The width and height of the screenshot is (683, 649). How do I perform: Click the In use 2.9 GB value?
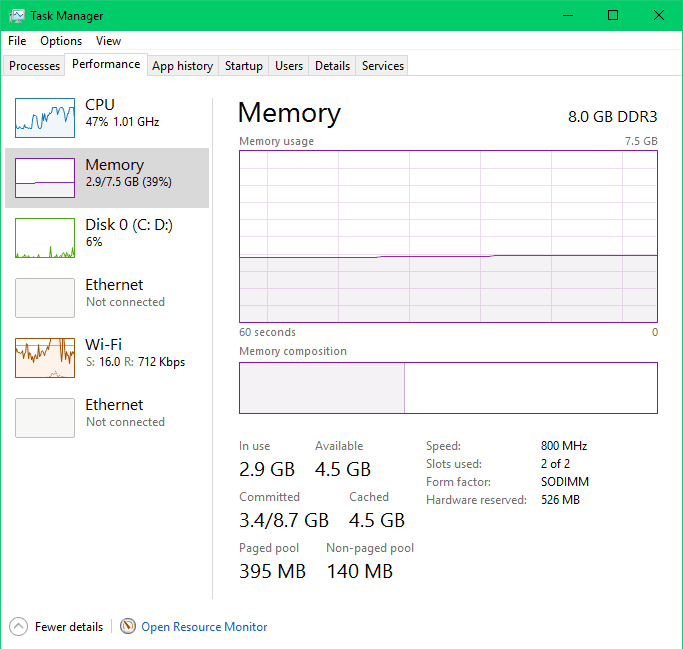point(267,469)
